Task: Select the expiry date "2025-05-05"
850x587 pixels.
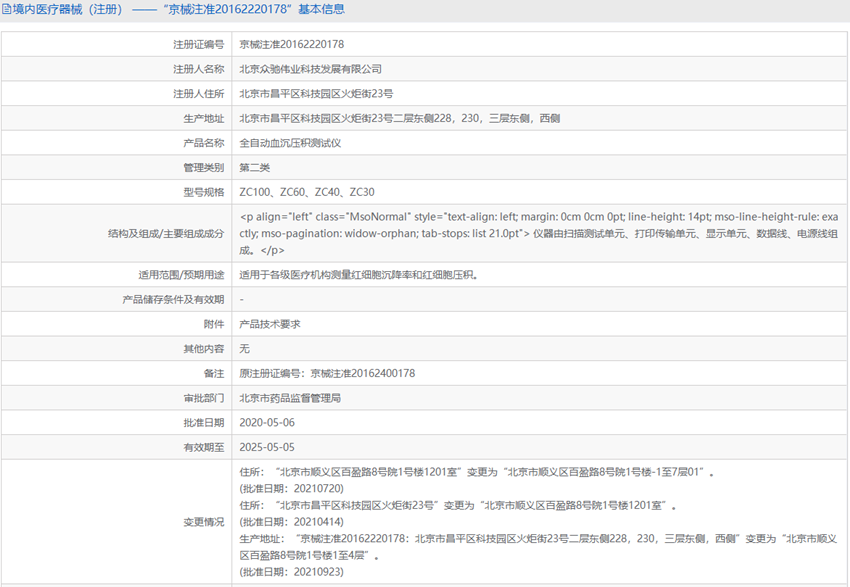Action: click(267, 447)
